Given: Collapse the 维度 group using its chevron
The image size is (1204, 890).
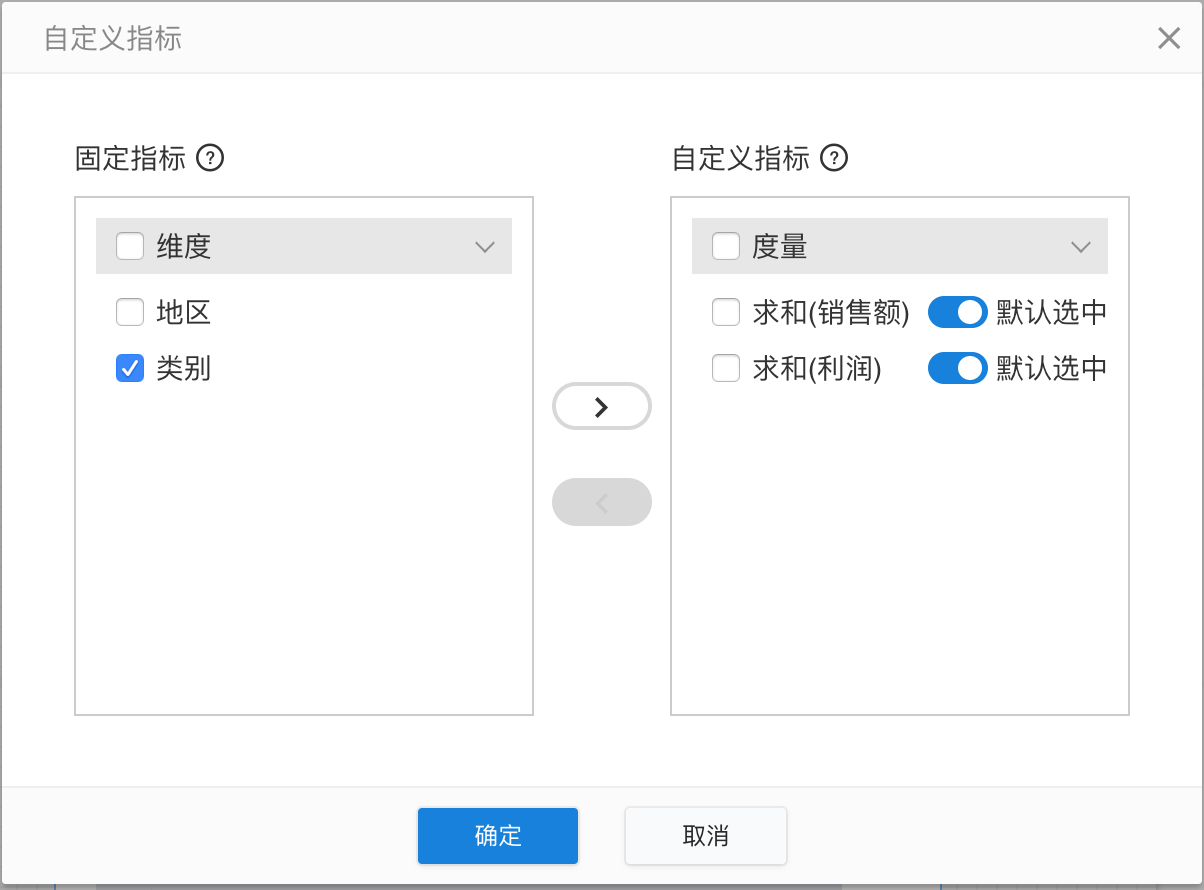Looking at the screenshot, I should [485, 247].
